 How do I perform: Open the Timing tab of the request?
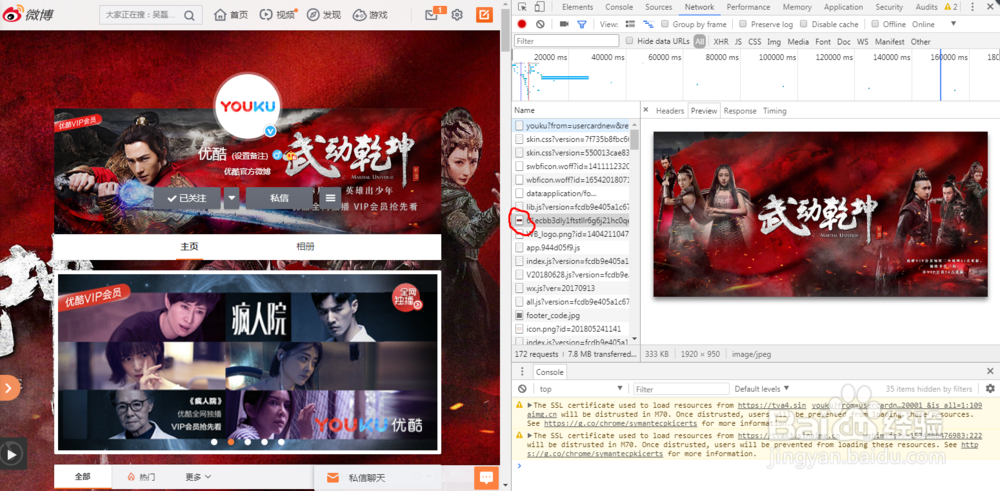point(774,110)
